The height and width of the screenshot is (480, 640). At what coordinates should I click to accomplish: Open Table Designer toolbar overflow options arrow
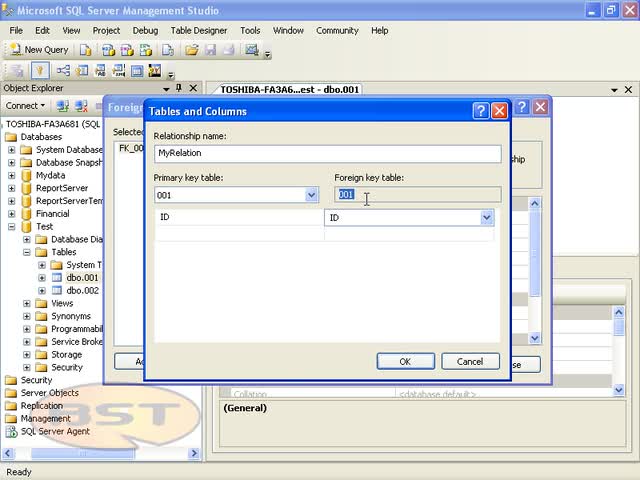pos(171,75)
